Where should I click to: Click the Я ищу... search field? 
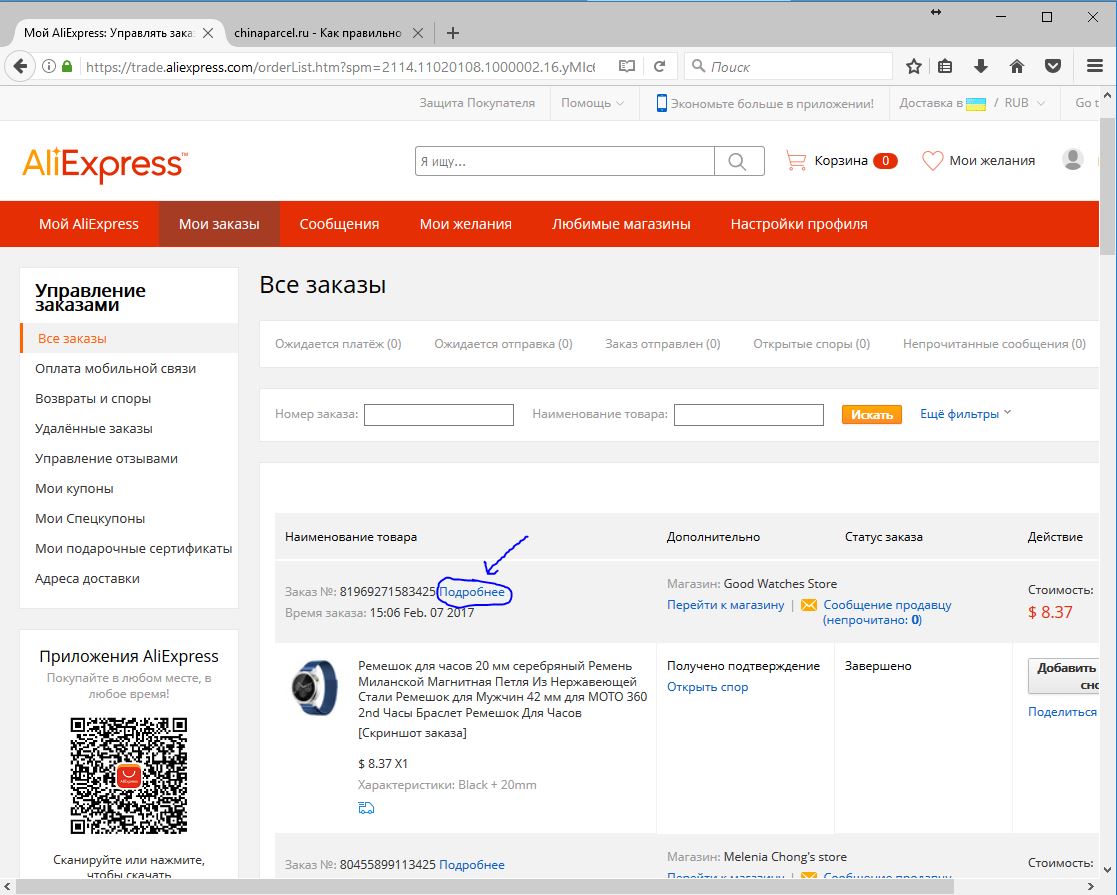pyautogui.click(x=565, y=161)
